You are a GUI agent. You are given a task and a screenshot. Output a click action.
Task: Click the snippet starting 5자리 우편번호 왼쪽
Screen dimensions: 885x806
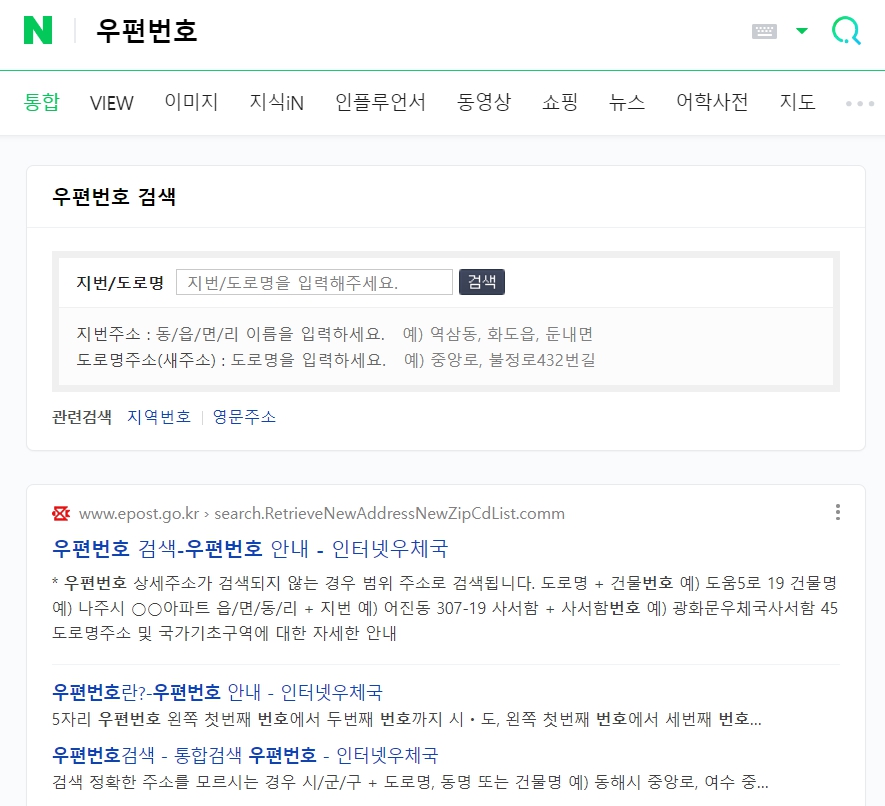point(406,719)
